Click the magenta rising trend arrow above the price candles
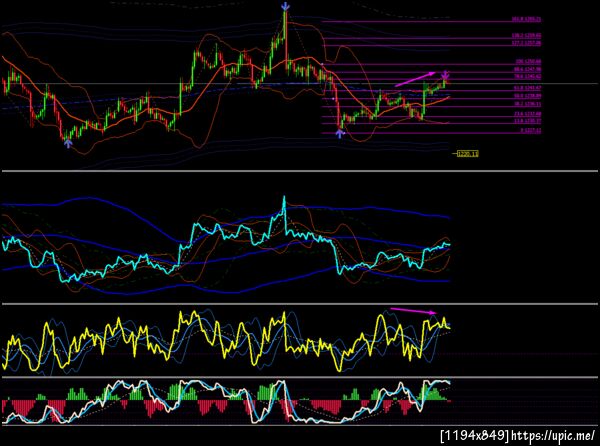Image resolution: width=600 pixels, height=446 pixels. [415, 79]
